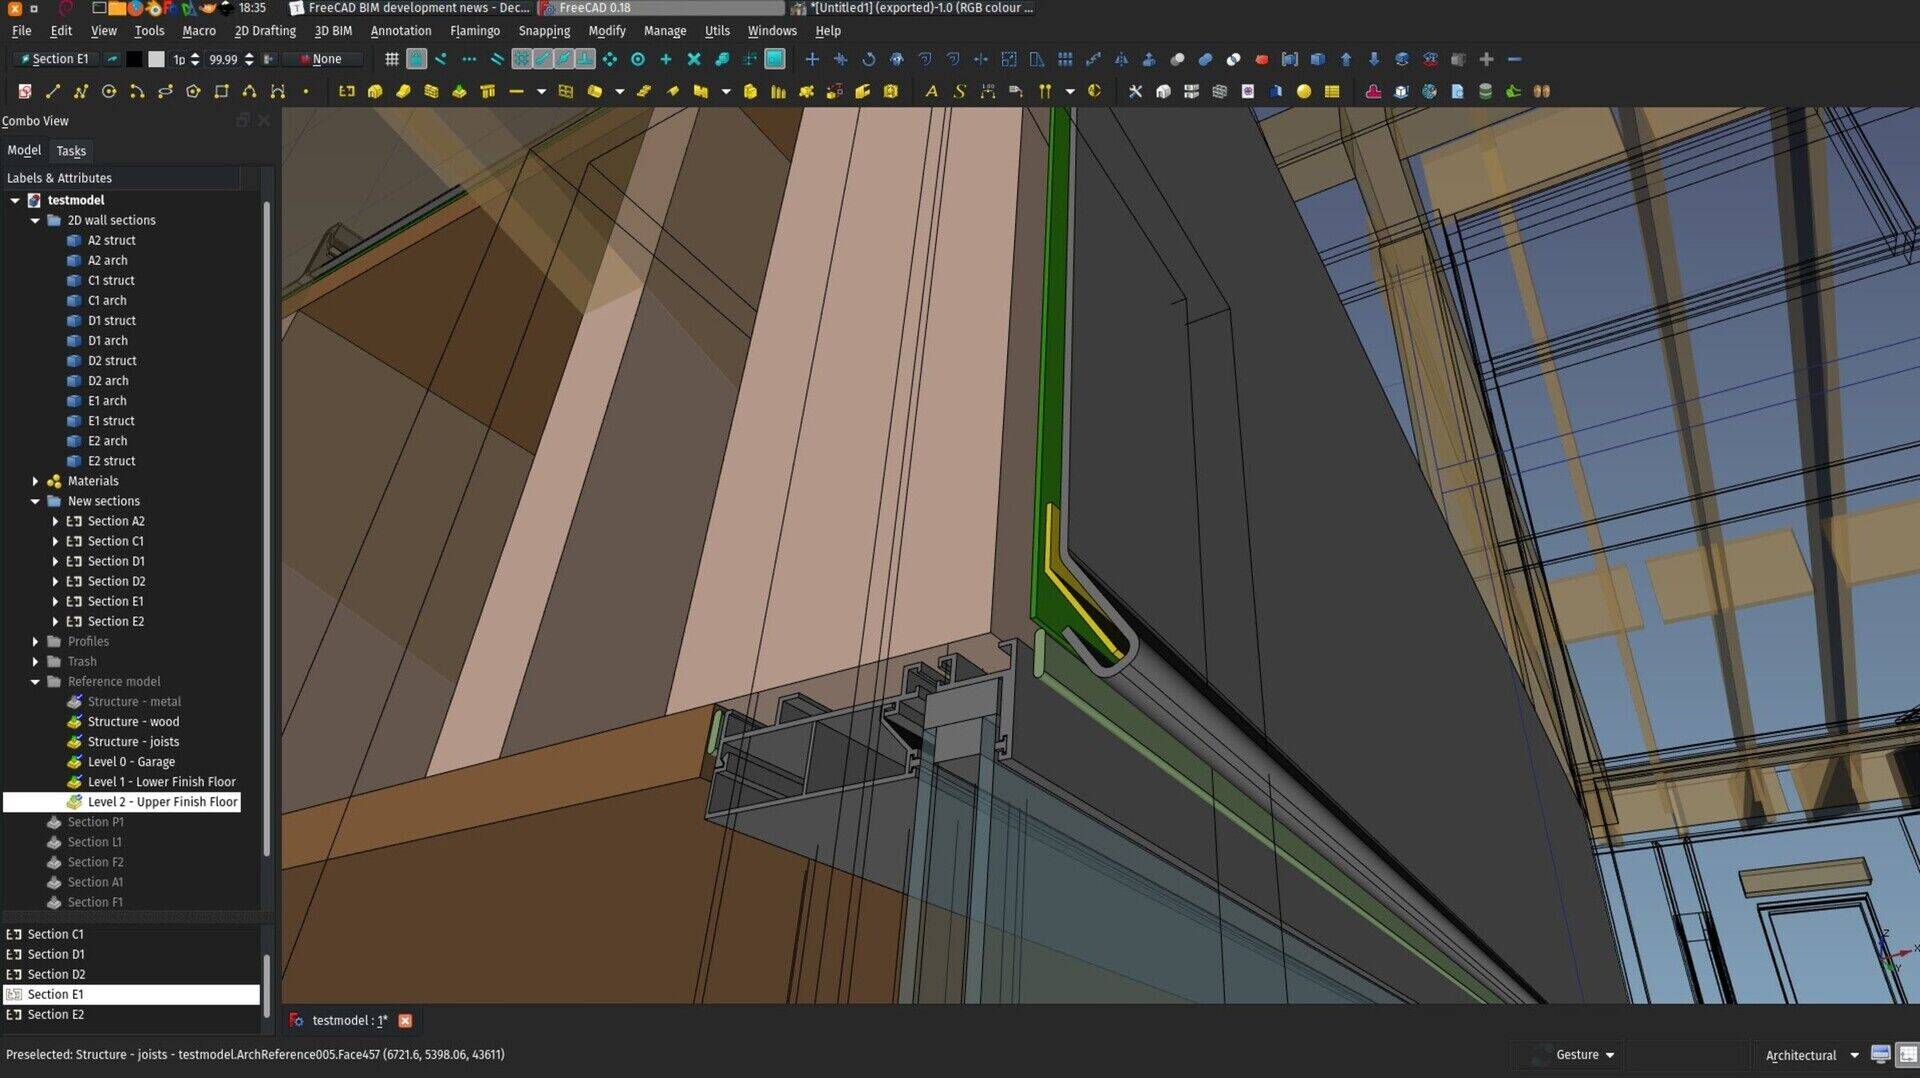Screen dimensions: 1920x1078
Task: Expand the Section A2 tree entry
Action: [x=56, y=521]
